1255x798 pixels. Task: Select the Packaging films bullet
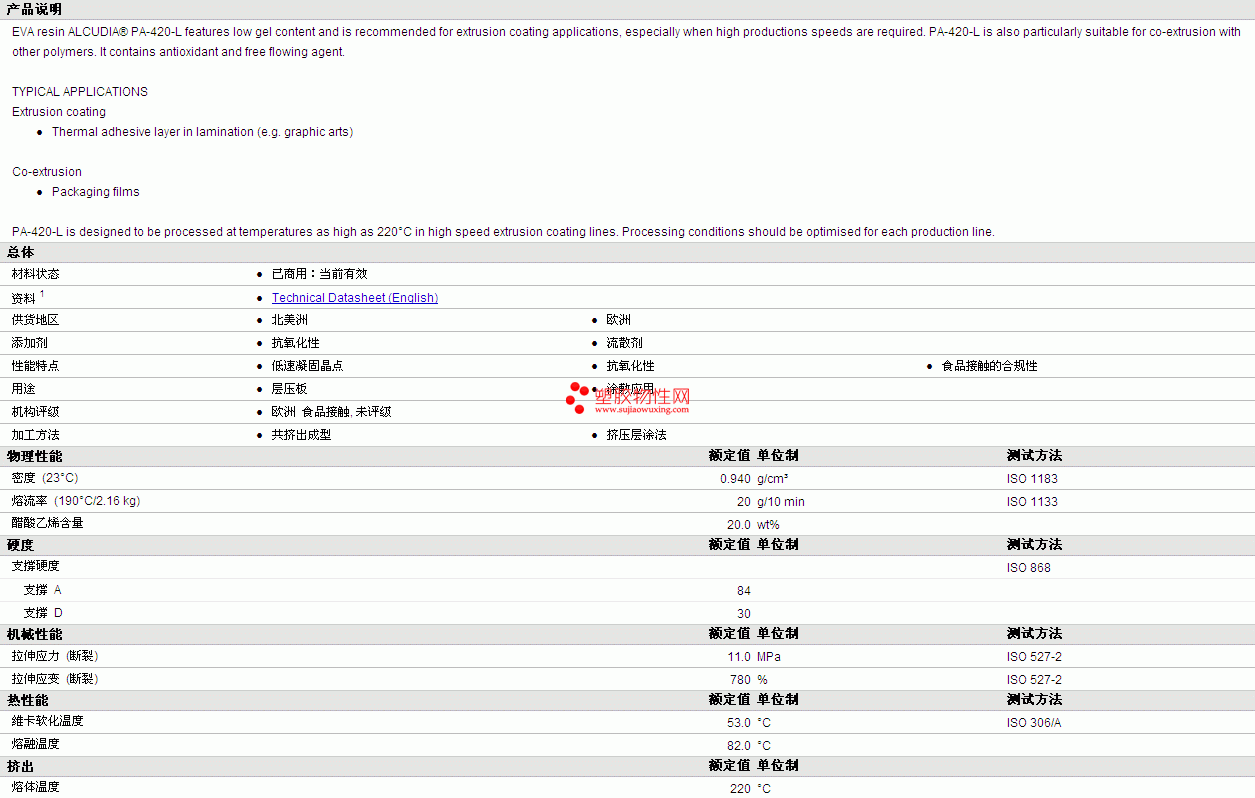coord(96,192)
